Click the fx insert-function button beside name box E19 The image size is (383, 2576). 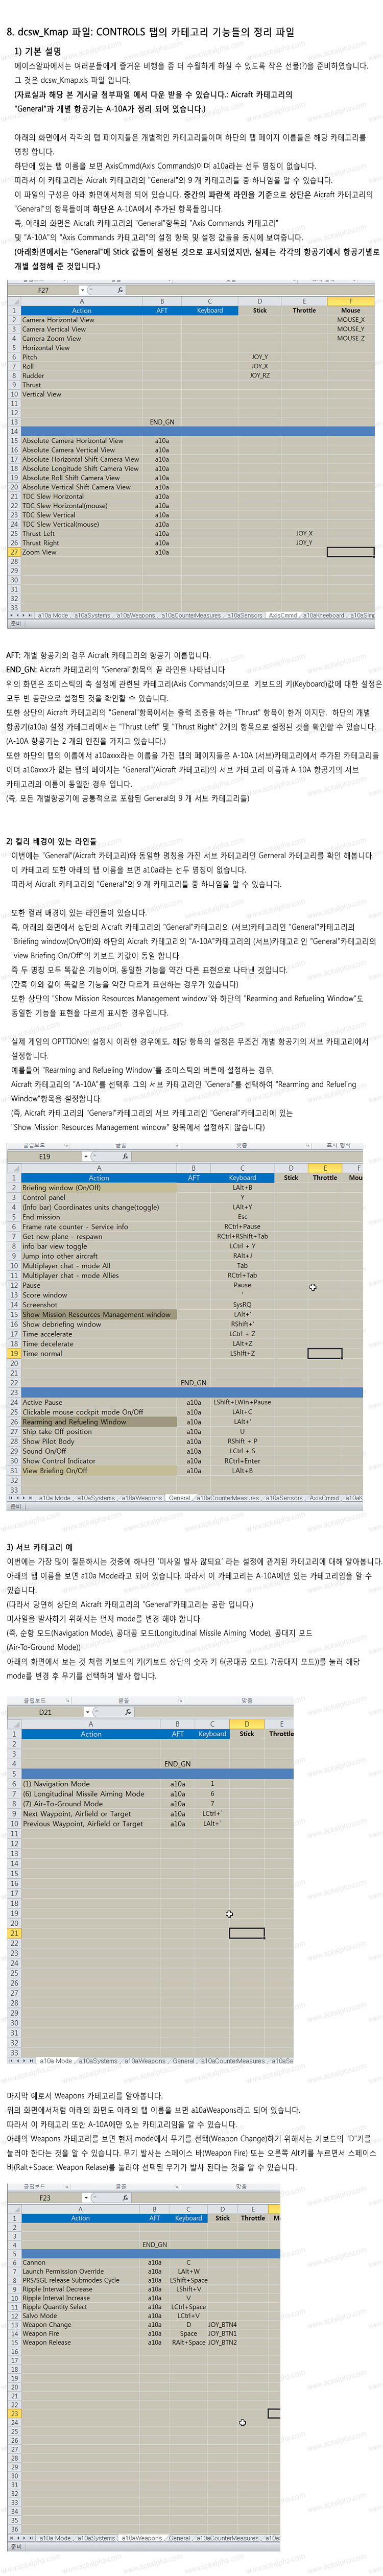point(126,1156)
